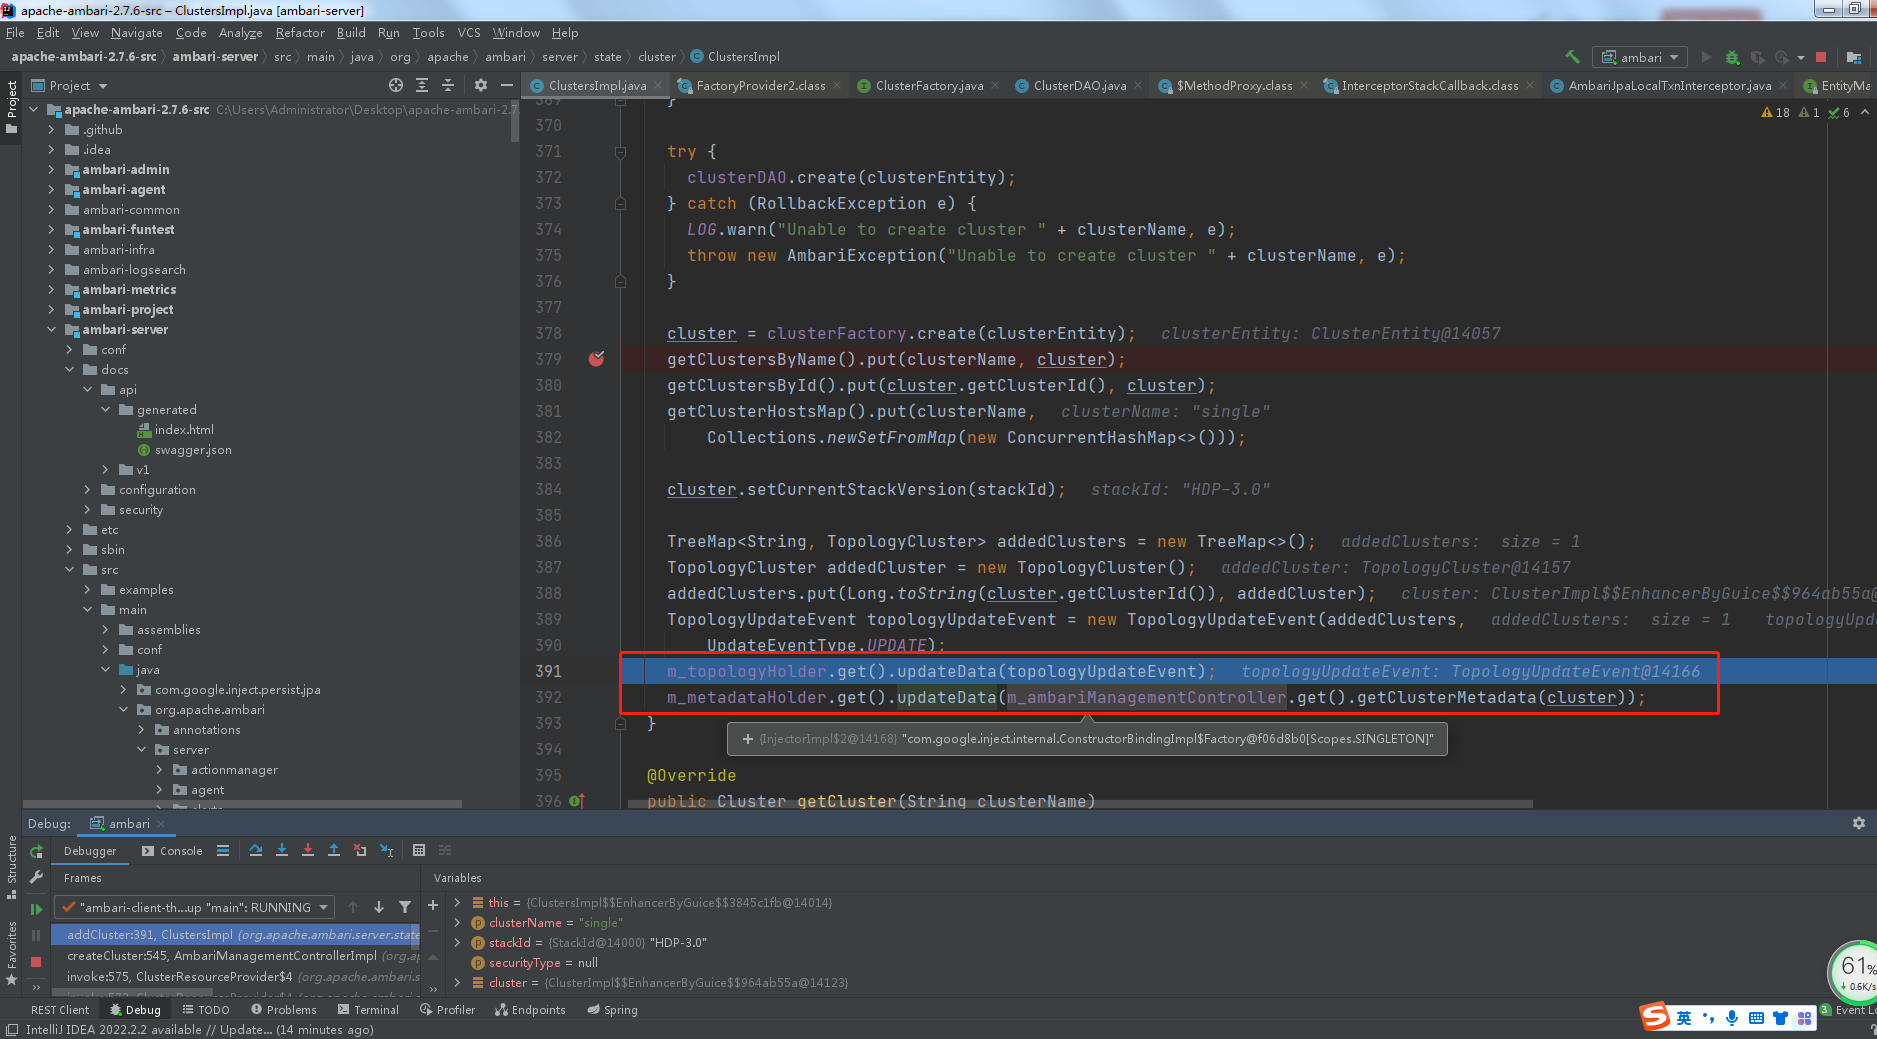1877x1039 pixels.
Task: Open Profiler tool window button
Action: [448, 1010]
